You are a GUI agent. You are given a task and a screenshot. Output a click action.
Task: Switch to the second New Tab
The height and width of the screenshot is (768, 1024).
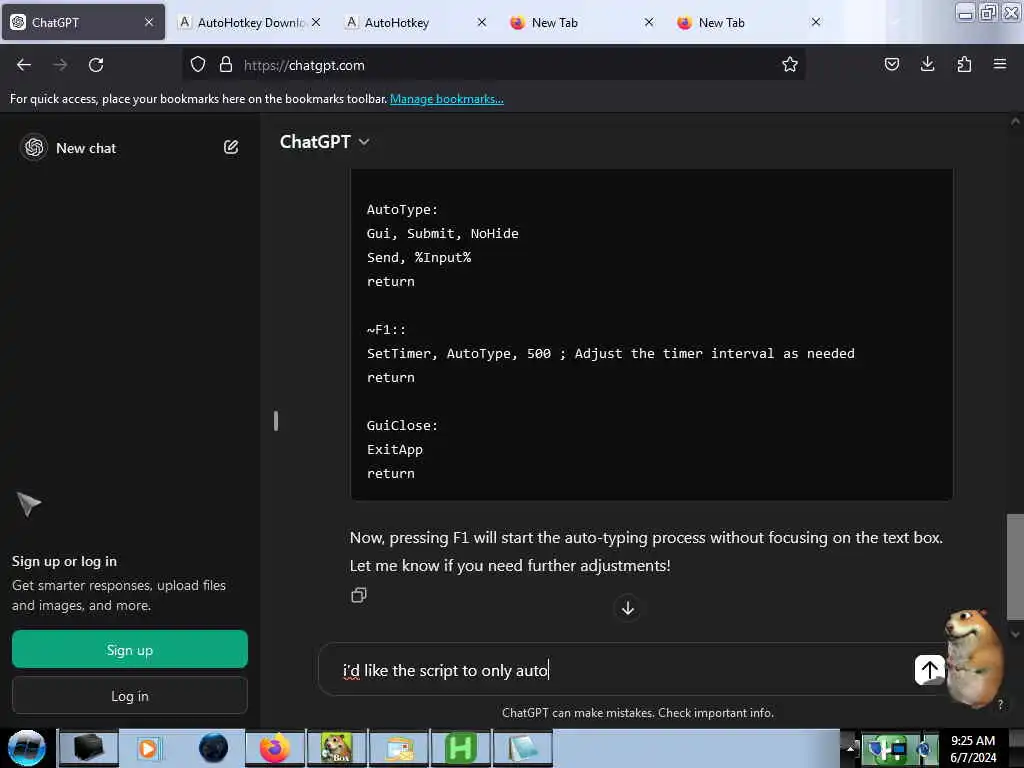coord(750,22)
